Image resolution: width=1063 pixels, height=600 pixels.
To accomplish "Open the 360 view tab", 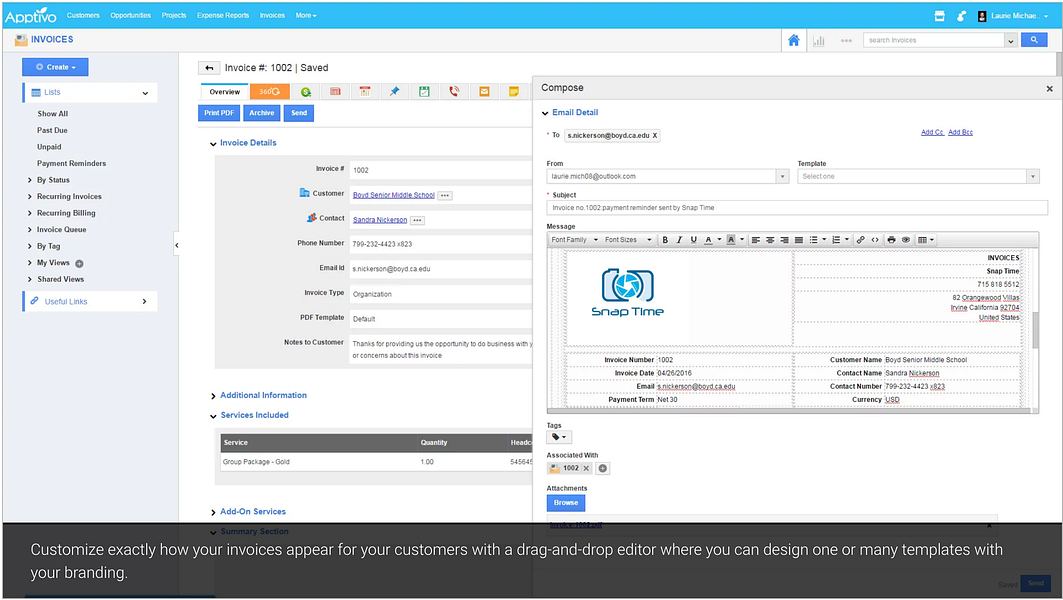I will [269, 92].
